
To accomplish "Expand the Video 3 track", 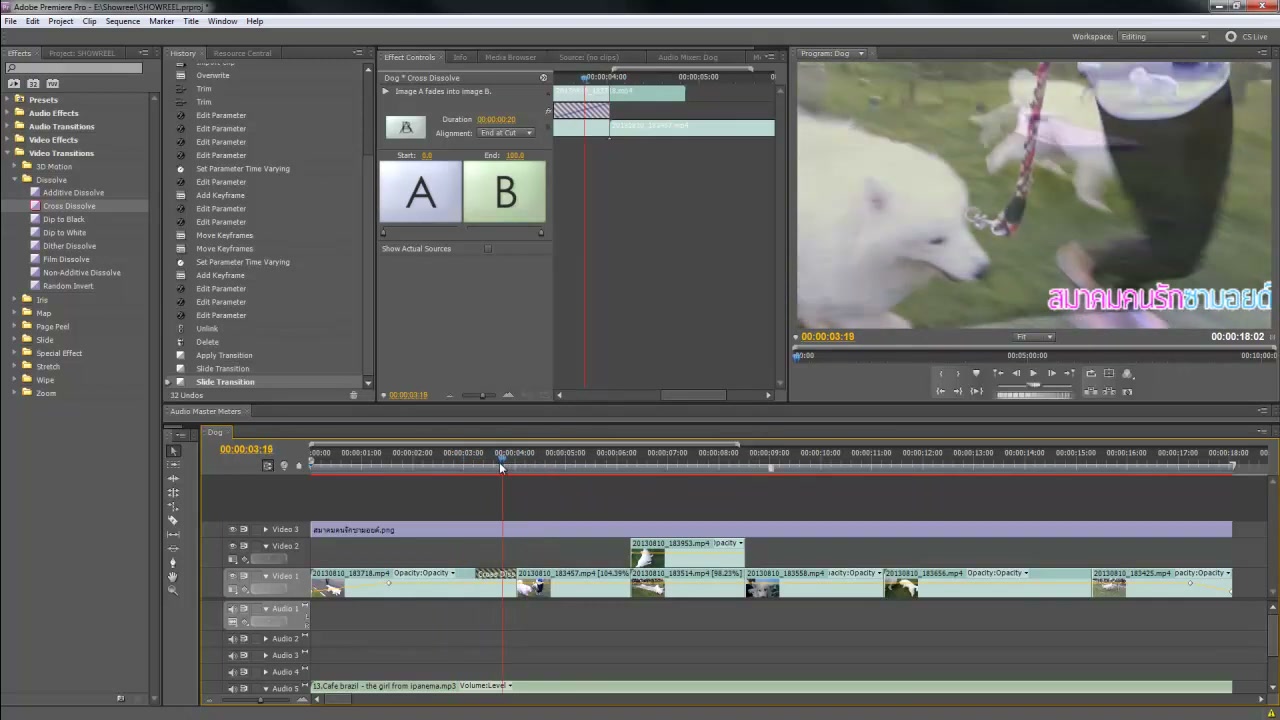I will tap(265, 530).
